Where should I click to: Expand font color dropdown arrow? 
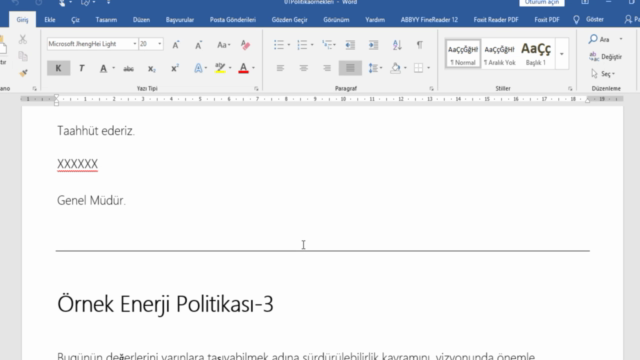253,68
